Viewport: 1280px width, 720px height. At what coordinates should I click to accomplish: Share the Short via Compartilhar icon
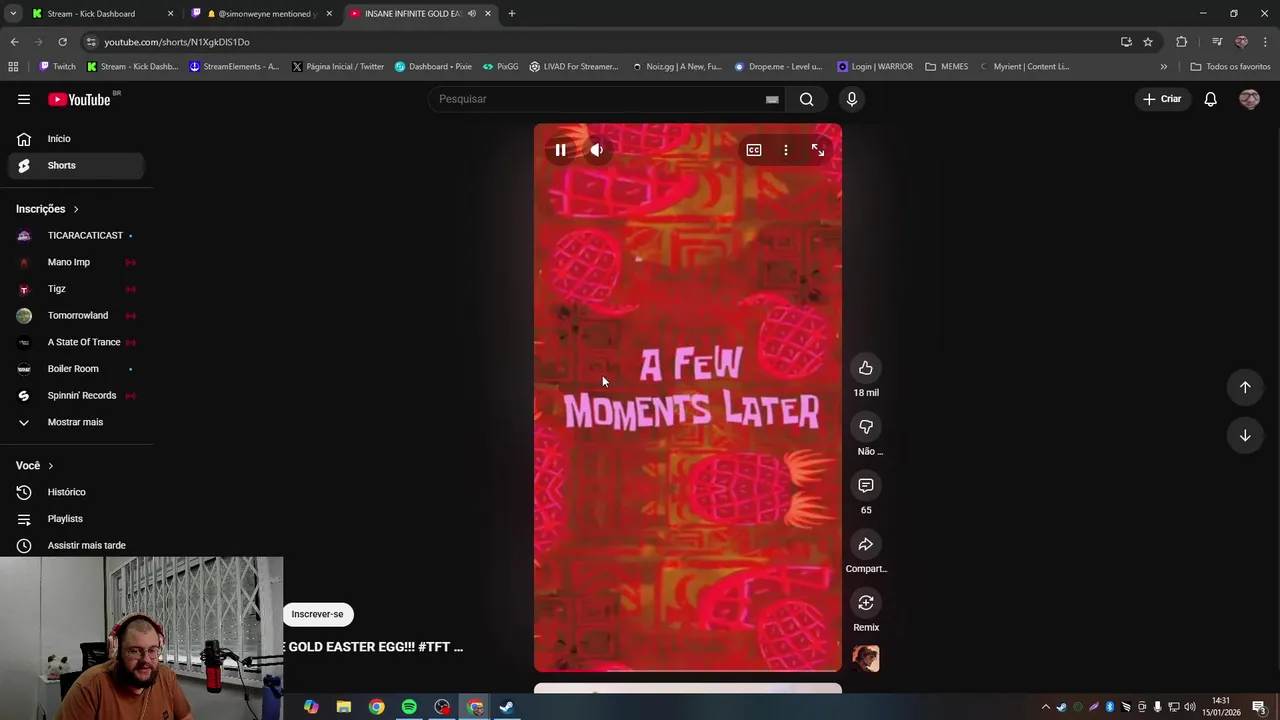click(x=866, y=544)
